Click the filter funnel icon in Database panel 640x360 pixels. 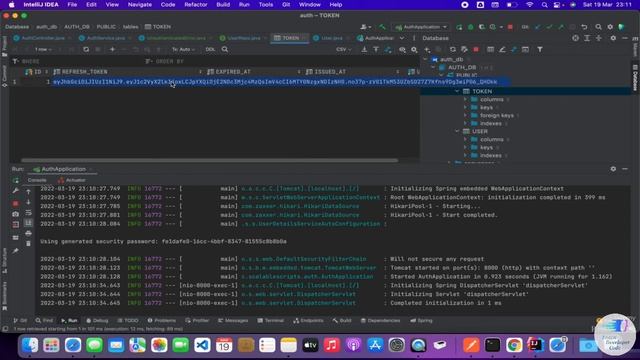pyautogui.click(x=540, y=49)
